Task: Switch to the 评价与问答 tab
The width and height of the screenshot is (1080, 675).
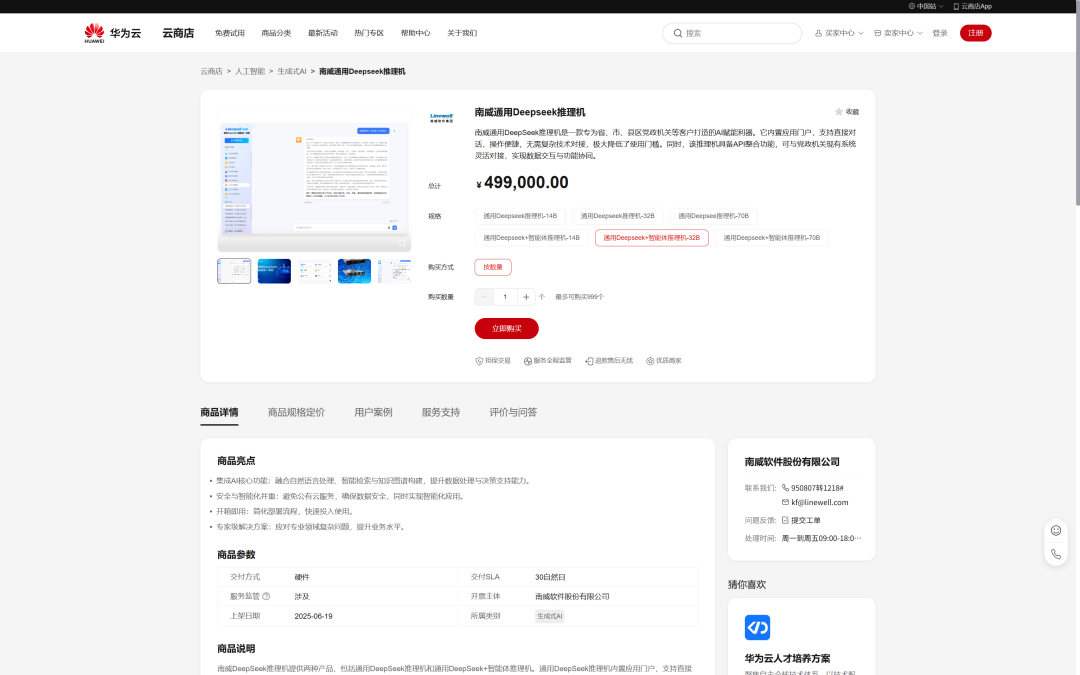Action: 513,413
